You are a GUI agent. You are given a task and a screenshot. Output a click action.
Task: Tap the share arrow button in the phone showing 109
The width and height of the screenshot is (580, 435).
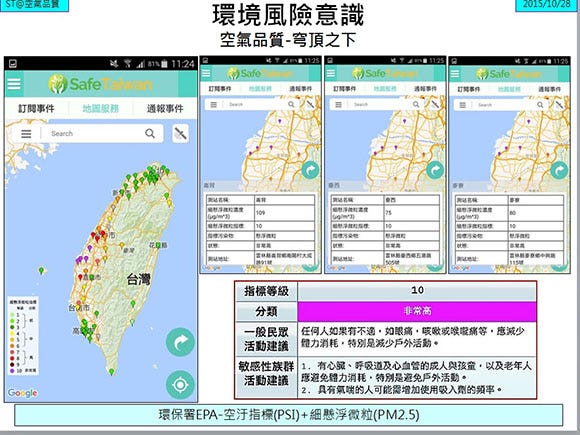coord(310,171)
